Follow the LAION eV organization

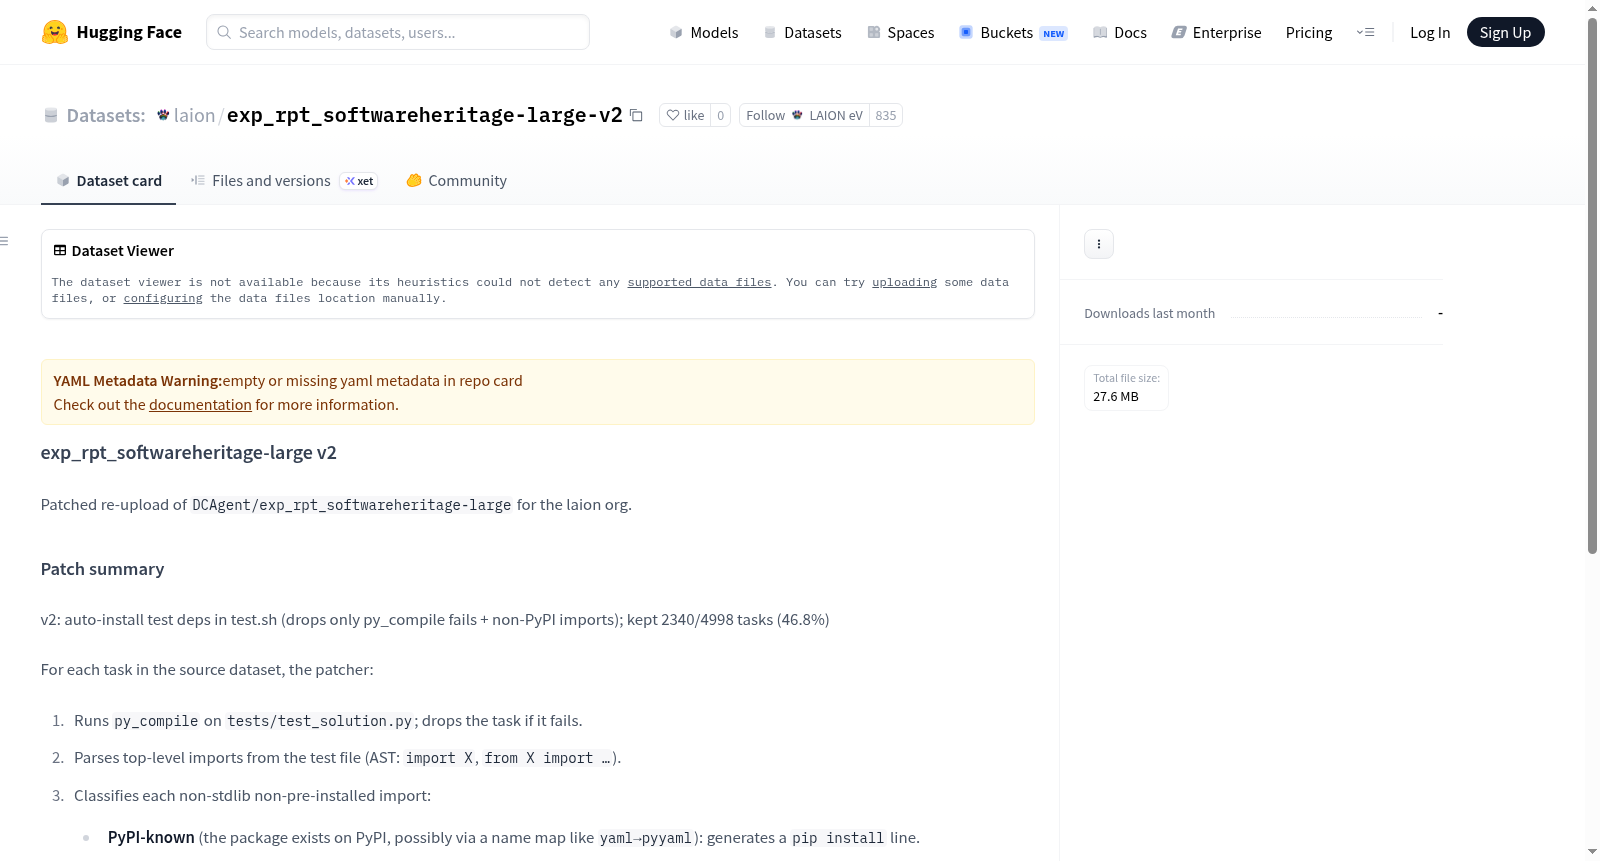click(804, 115)
